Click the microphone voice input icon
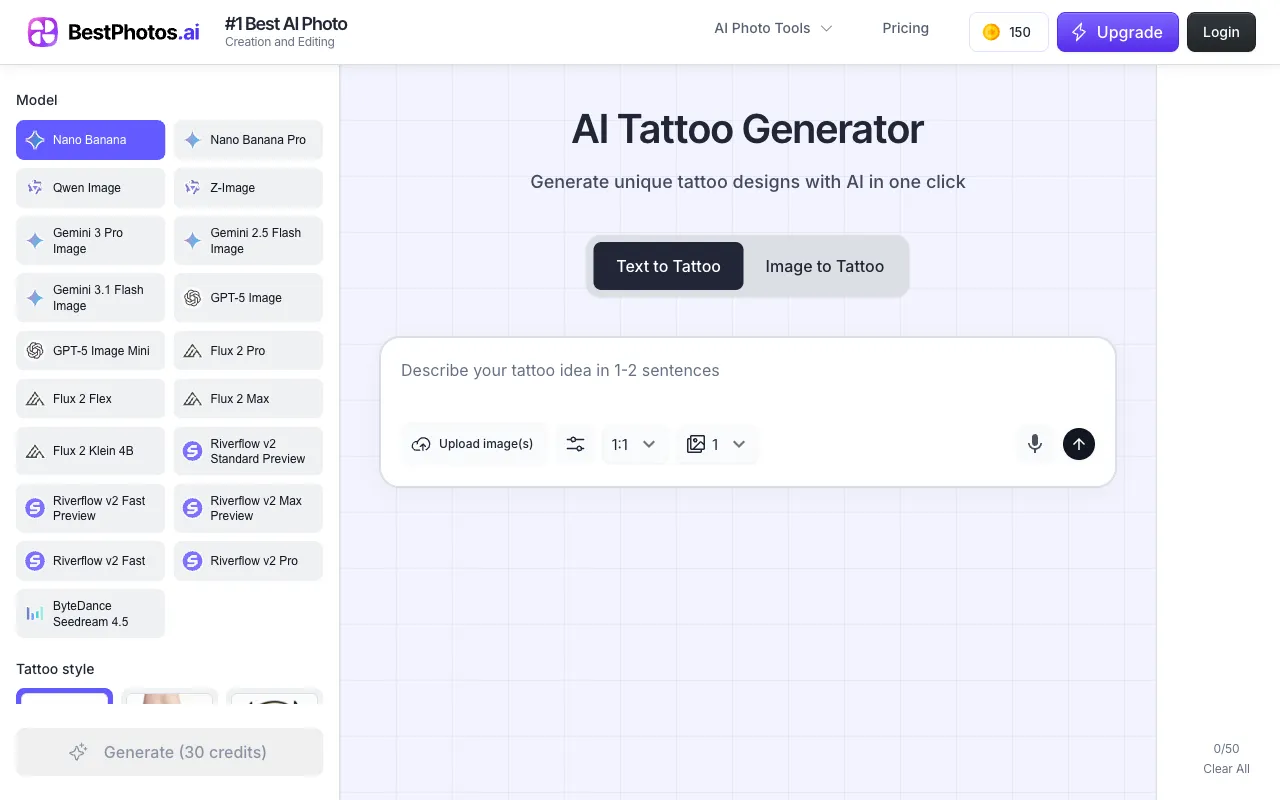Screen dimensions: 1280x800 [x=1035, y=443]
